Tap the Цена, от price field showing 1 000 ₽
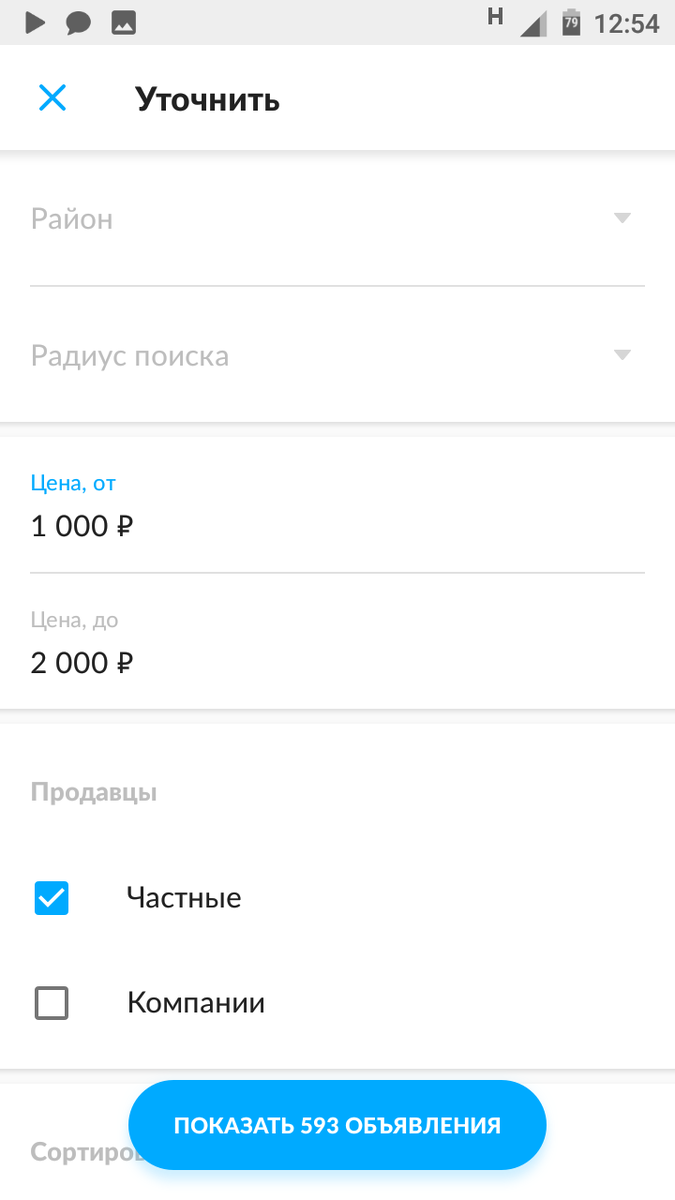675x1200 pixels. click(x=337, y=510)
